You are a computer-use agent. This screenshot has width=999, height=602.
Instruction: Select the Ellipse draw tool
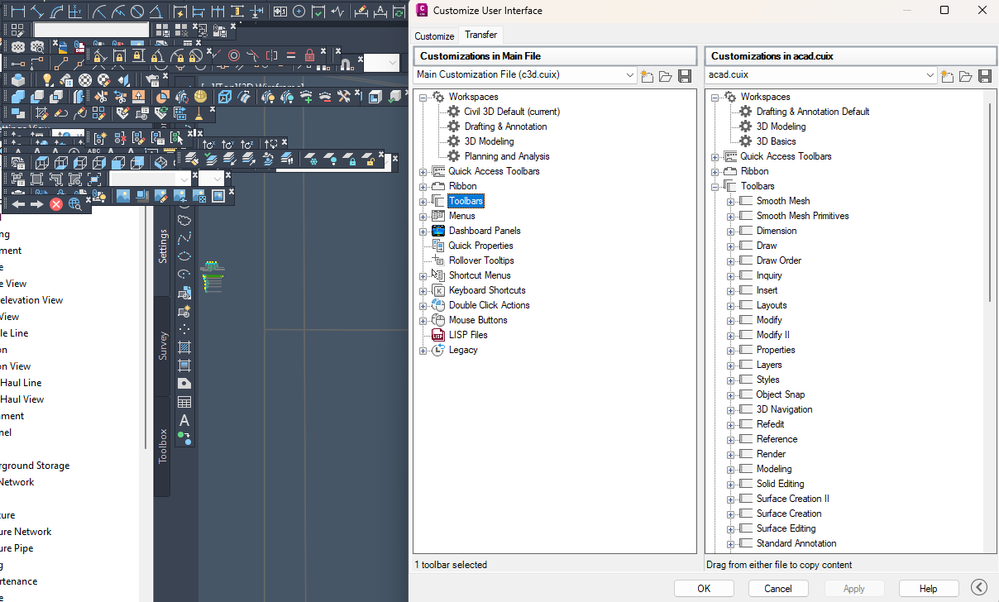pyautogui.click(x=184, y=256)
